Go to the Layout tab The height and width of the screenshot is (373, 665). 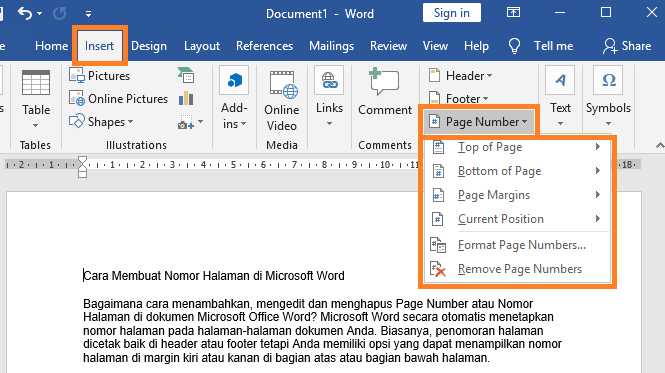(x=202, y=46)
